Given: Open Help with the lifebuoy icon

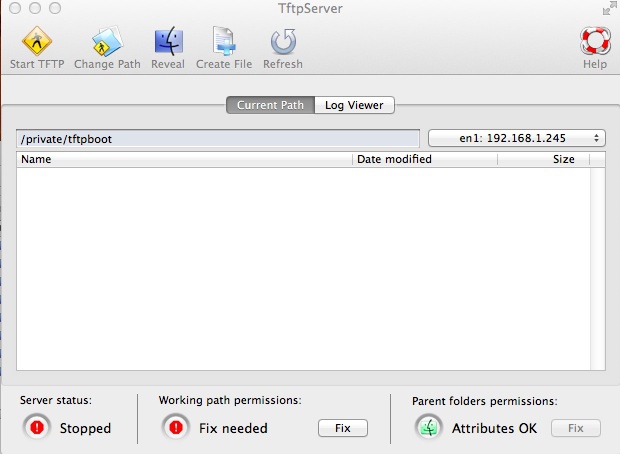Looking at the screenshot, I should (x=595, y=41).
